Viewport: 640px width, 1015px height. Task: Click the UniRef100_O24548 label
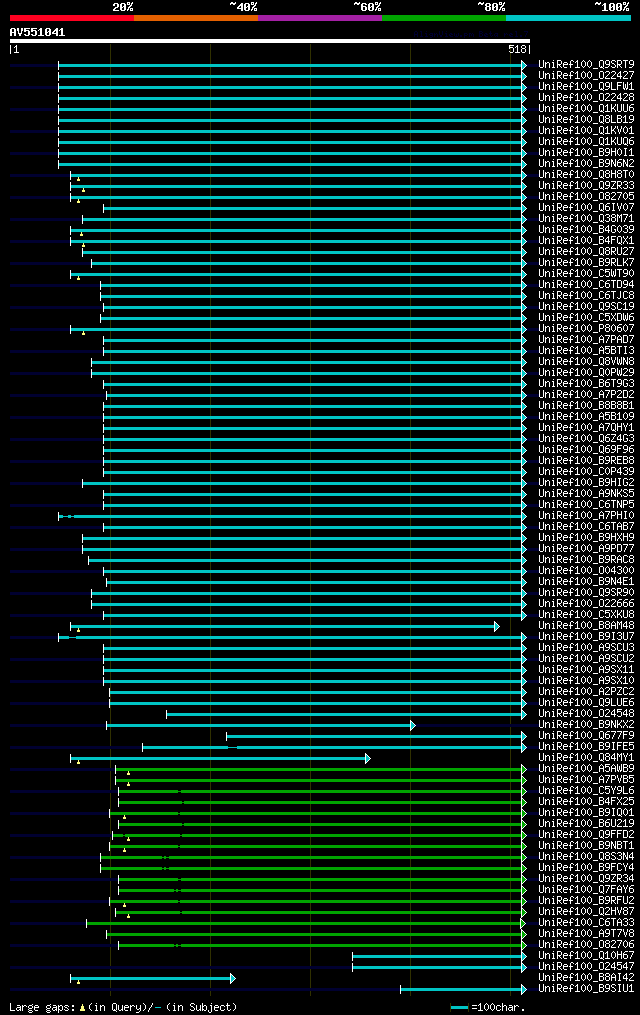(586, 714)
